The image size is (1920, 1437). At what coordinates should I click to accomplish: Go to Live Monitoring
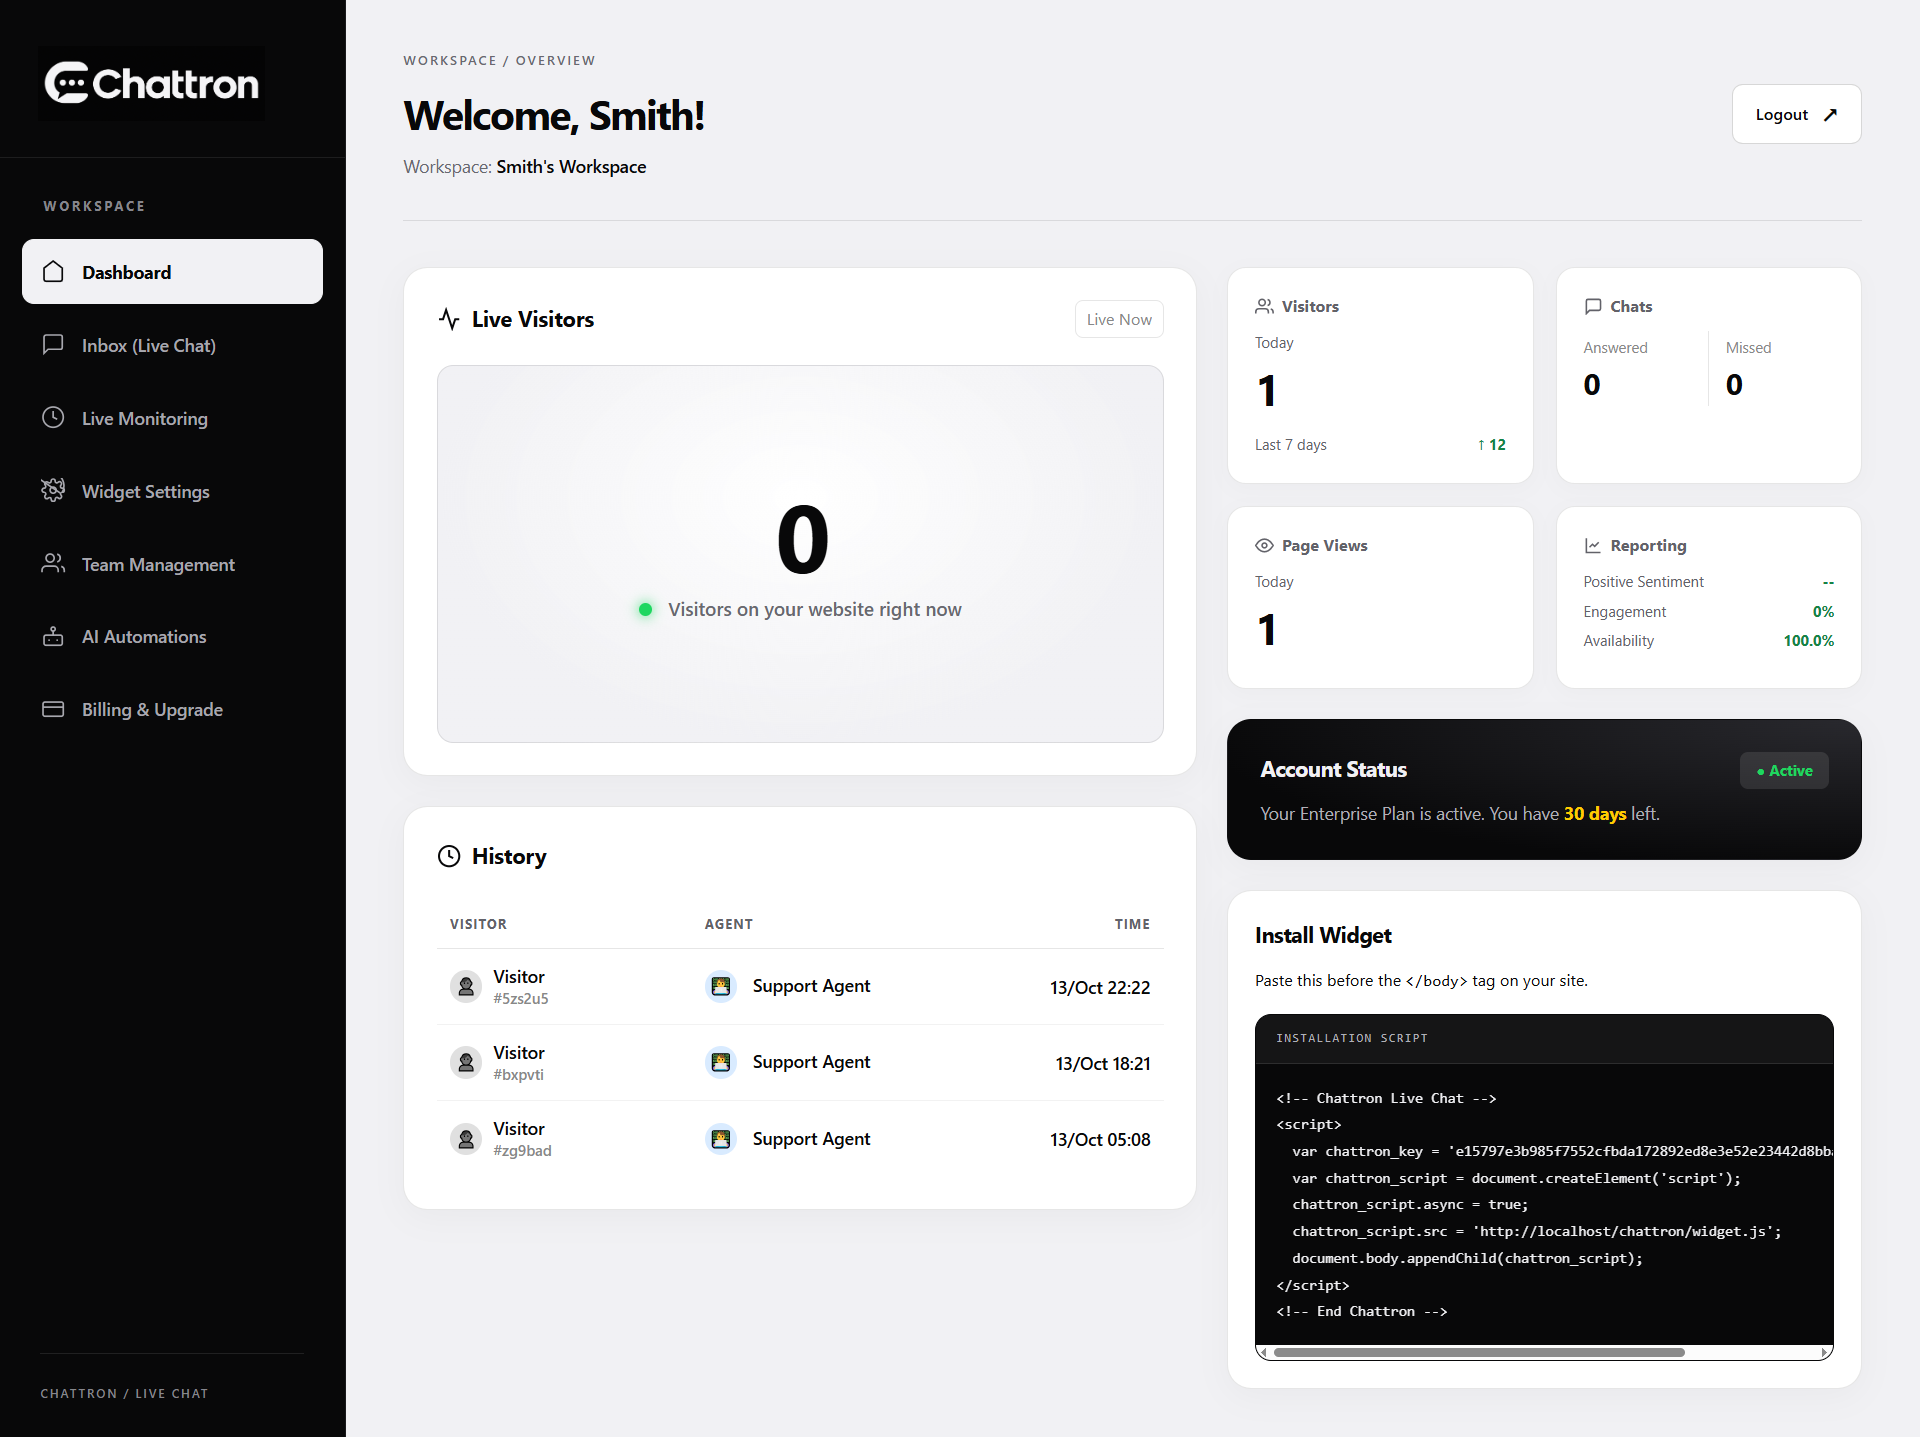coord(172,418)
